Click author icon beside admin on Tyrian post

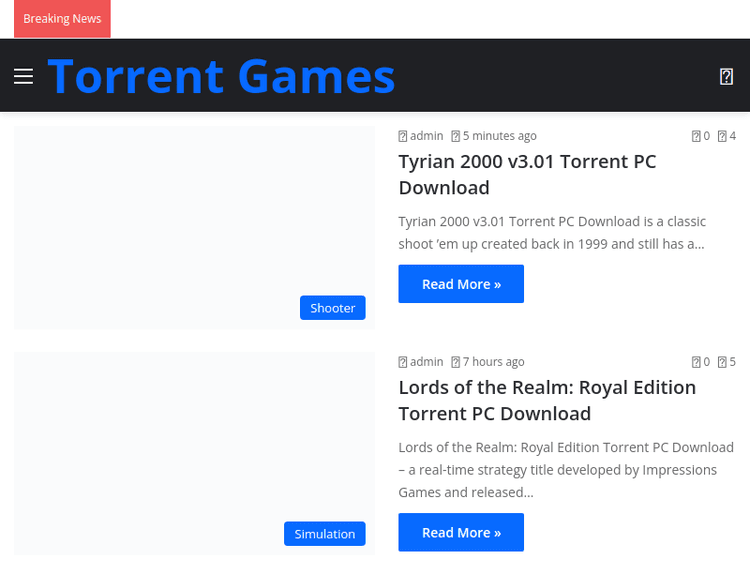[403, 136]
